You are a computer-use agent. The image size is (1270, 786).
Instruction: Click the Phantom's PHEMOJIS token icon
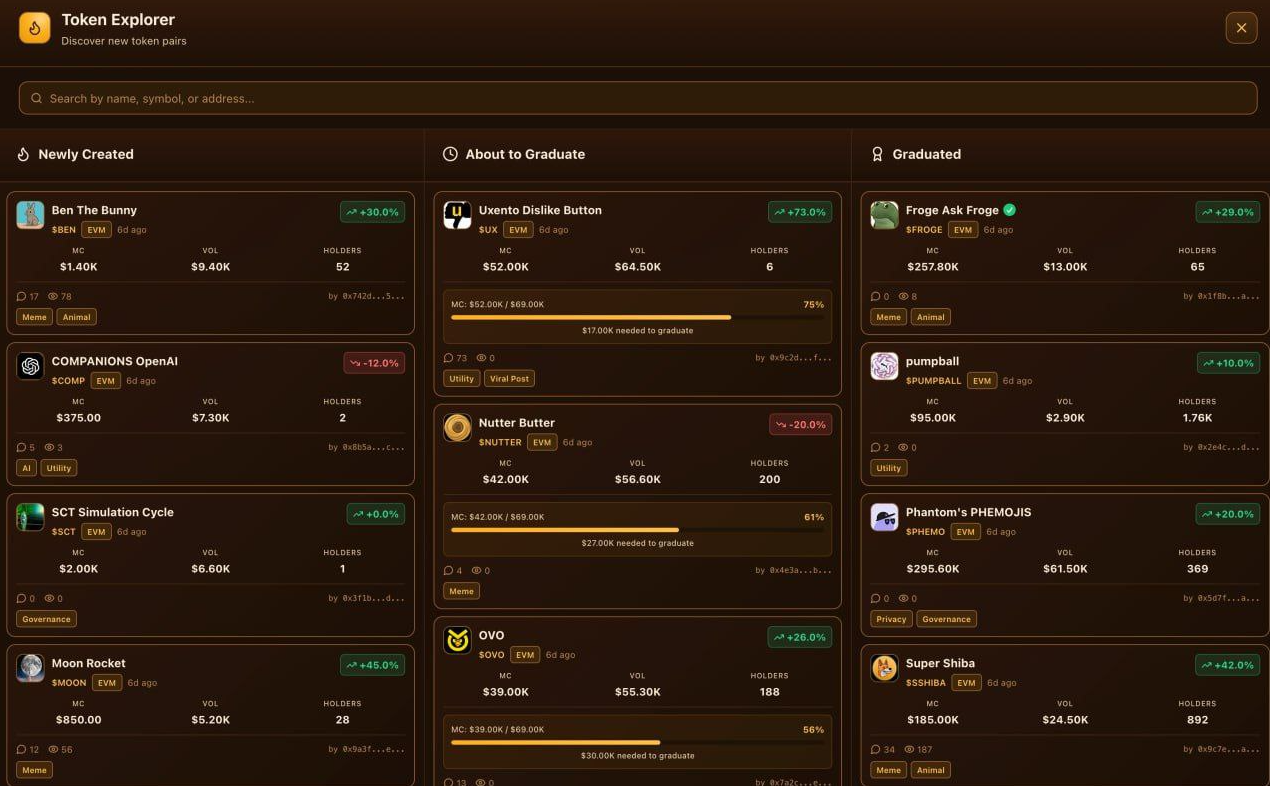point(884,517)
